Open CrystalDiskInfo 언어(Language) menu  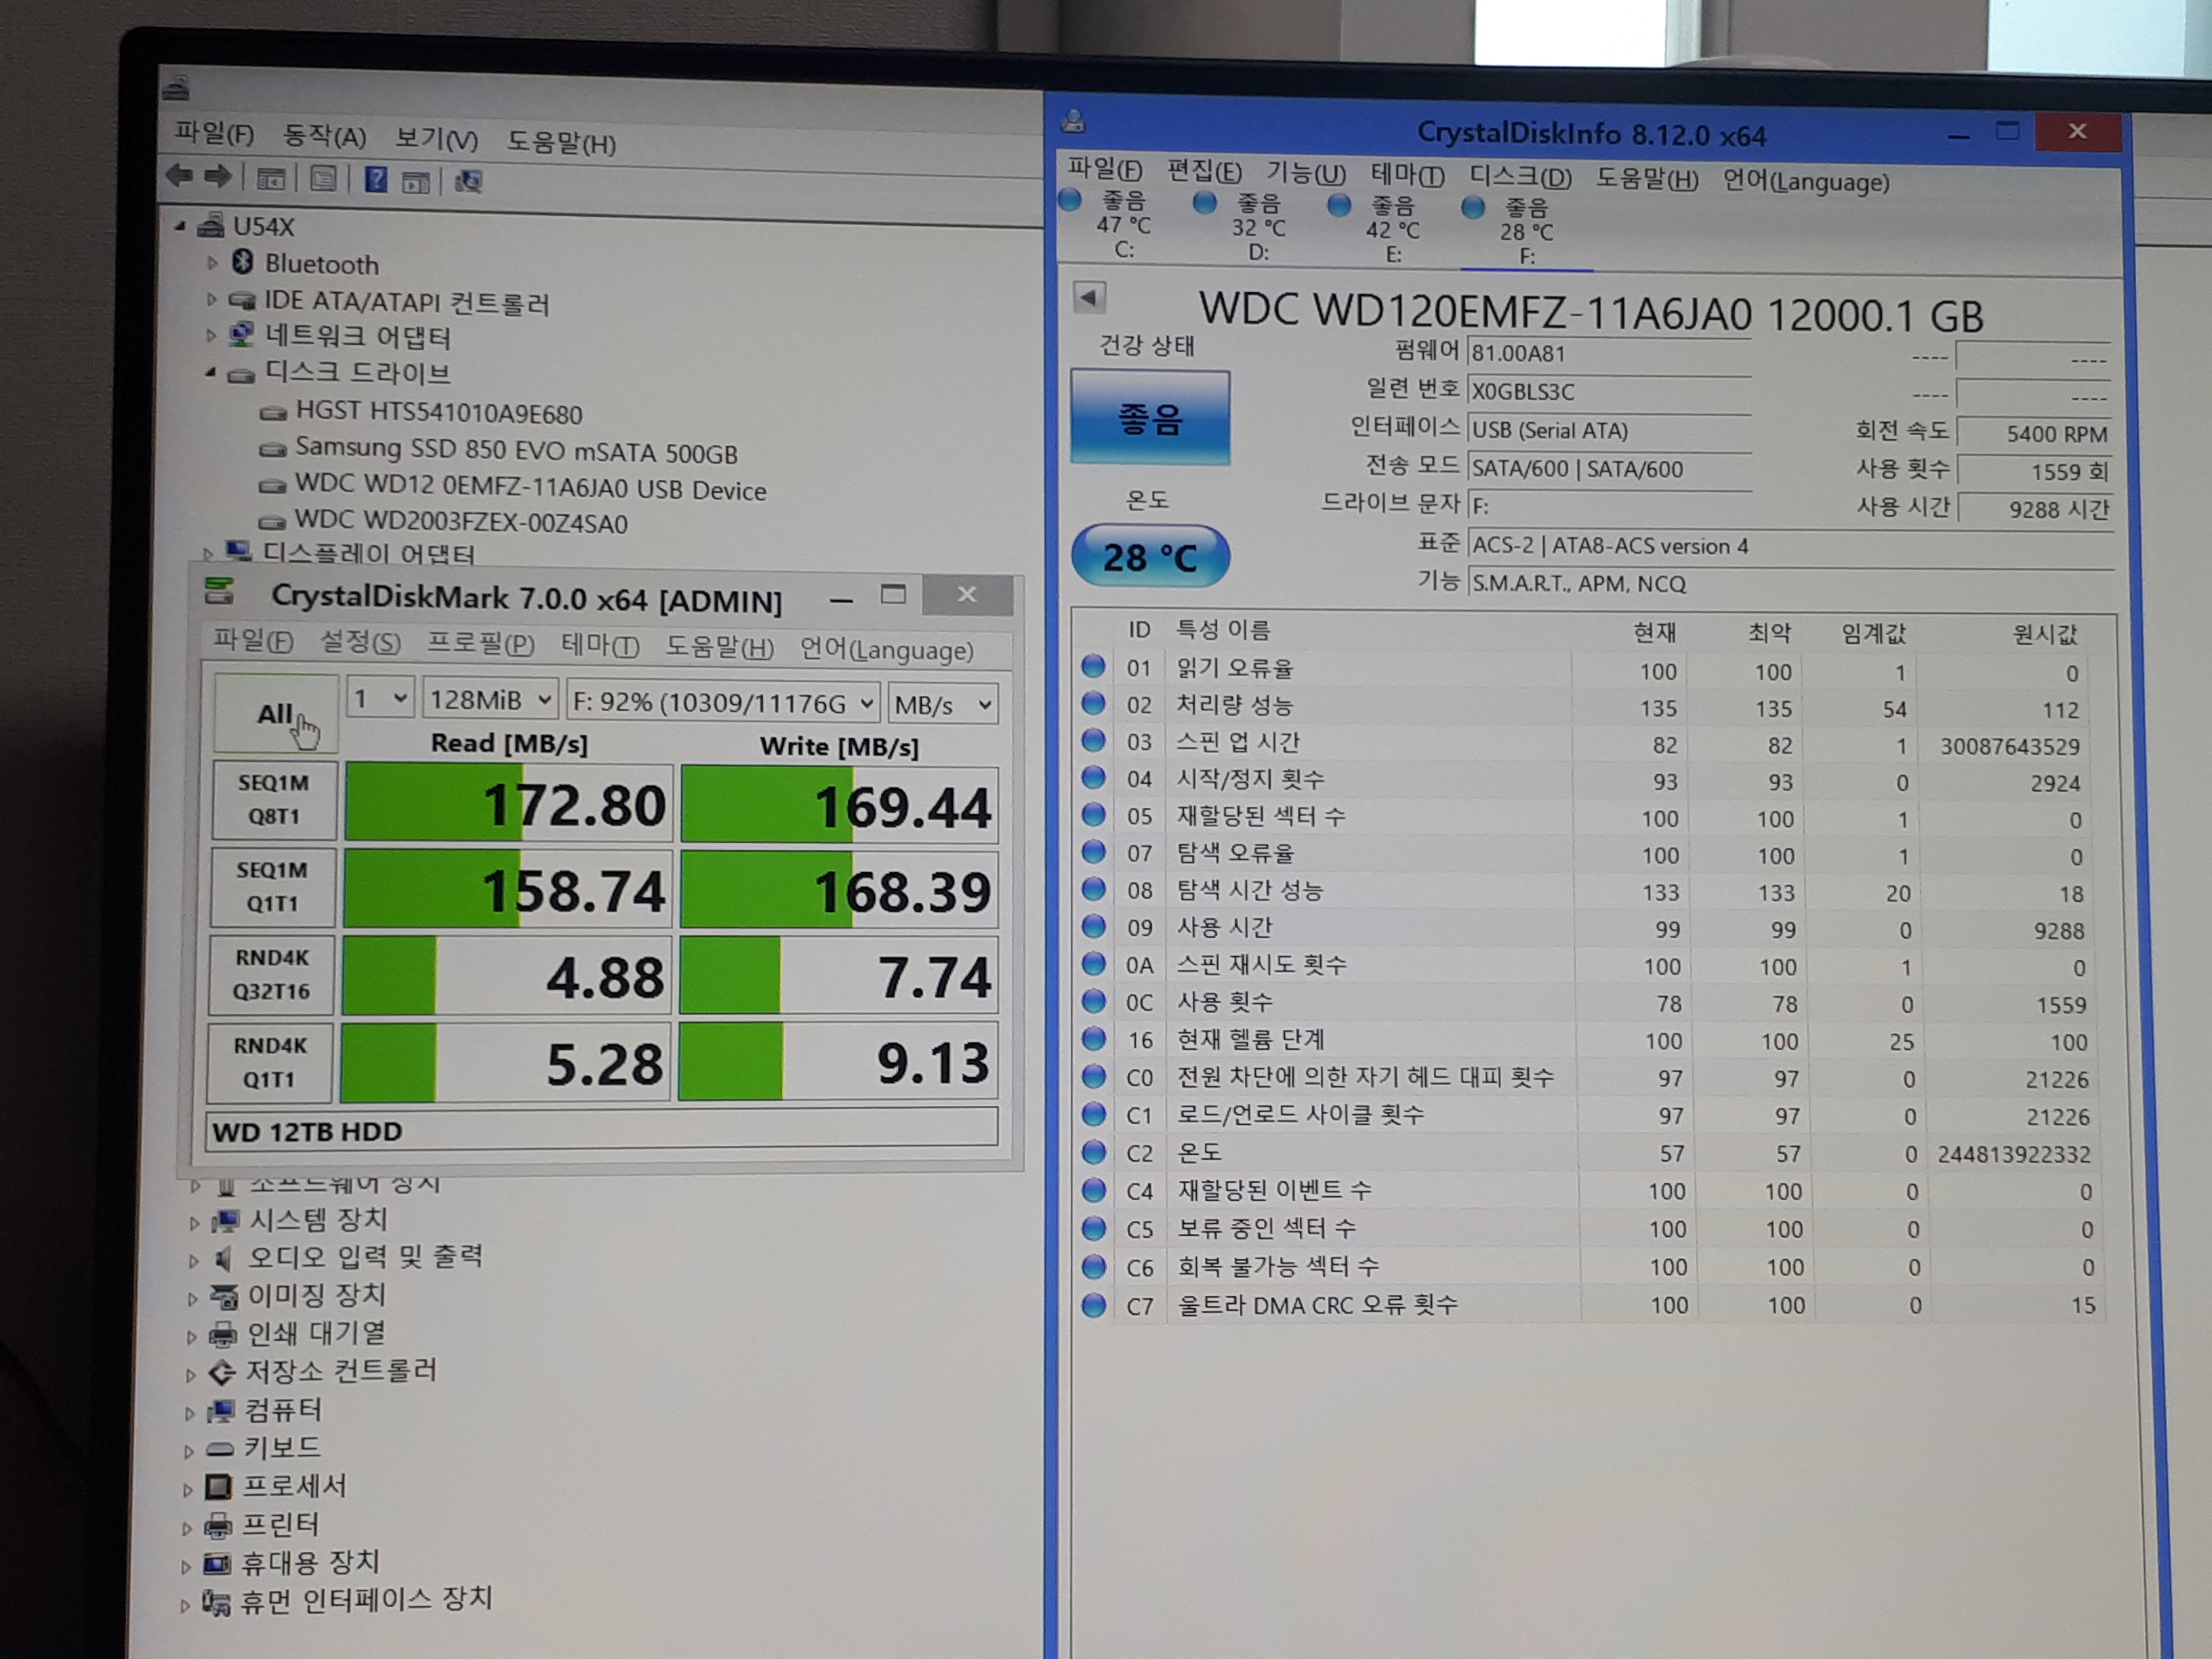(x=1806, y=182)
